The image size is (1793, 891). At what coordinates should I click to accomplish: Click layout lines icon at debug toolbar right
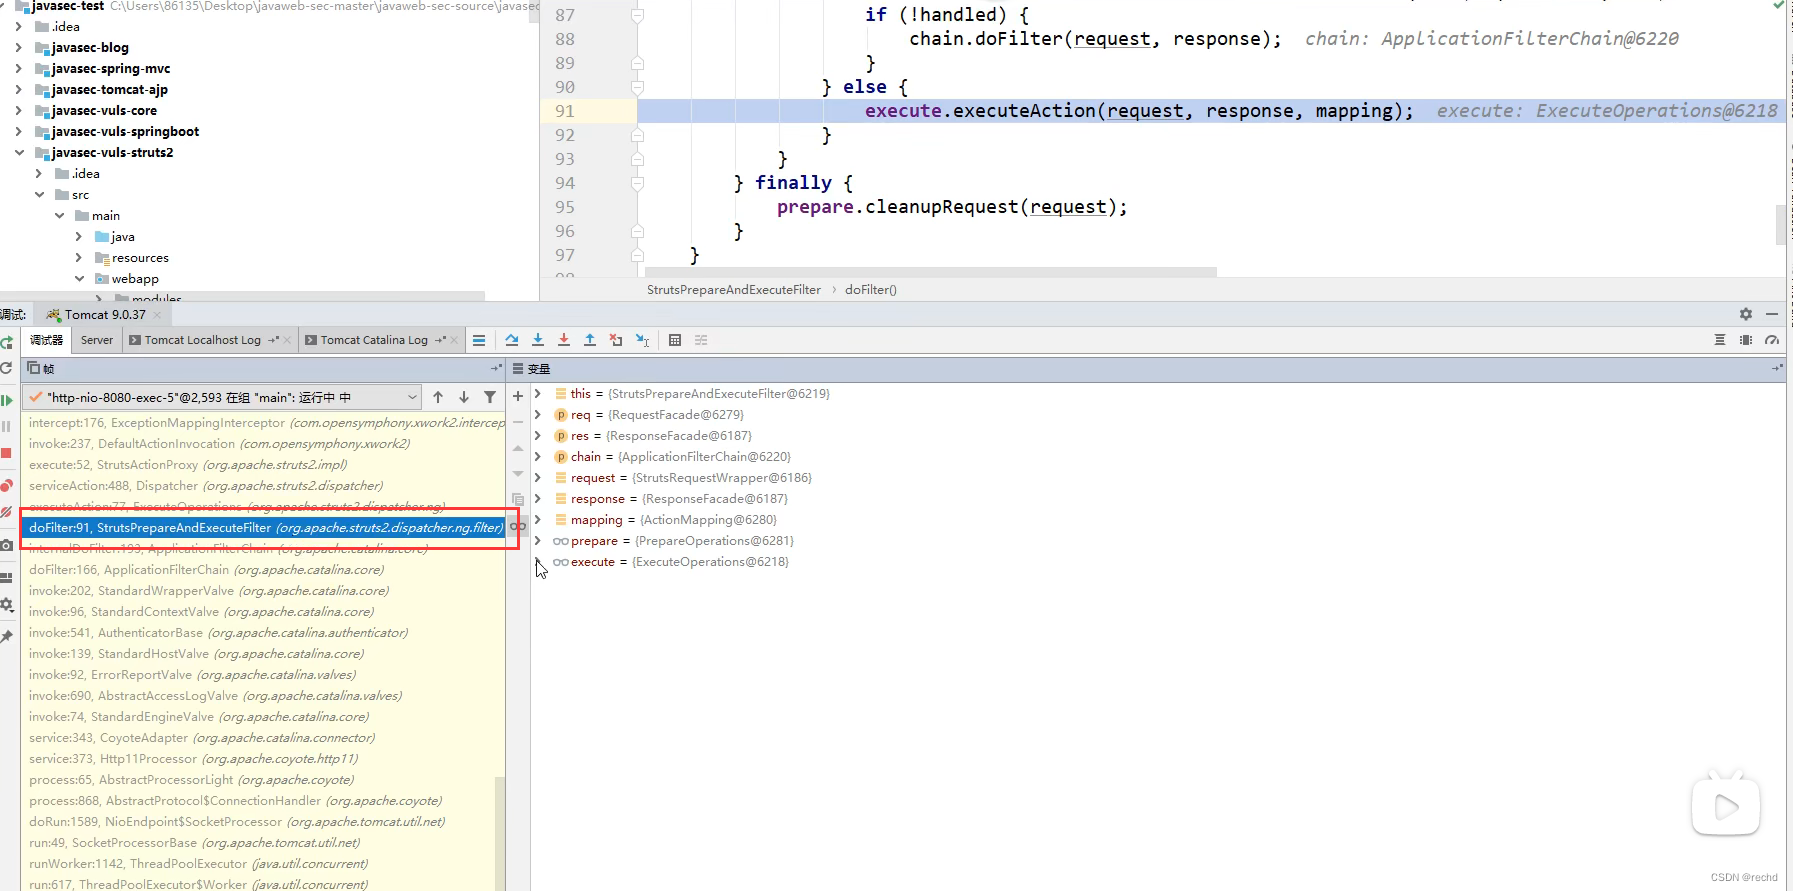coord(1720,340)
